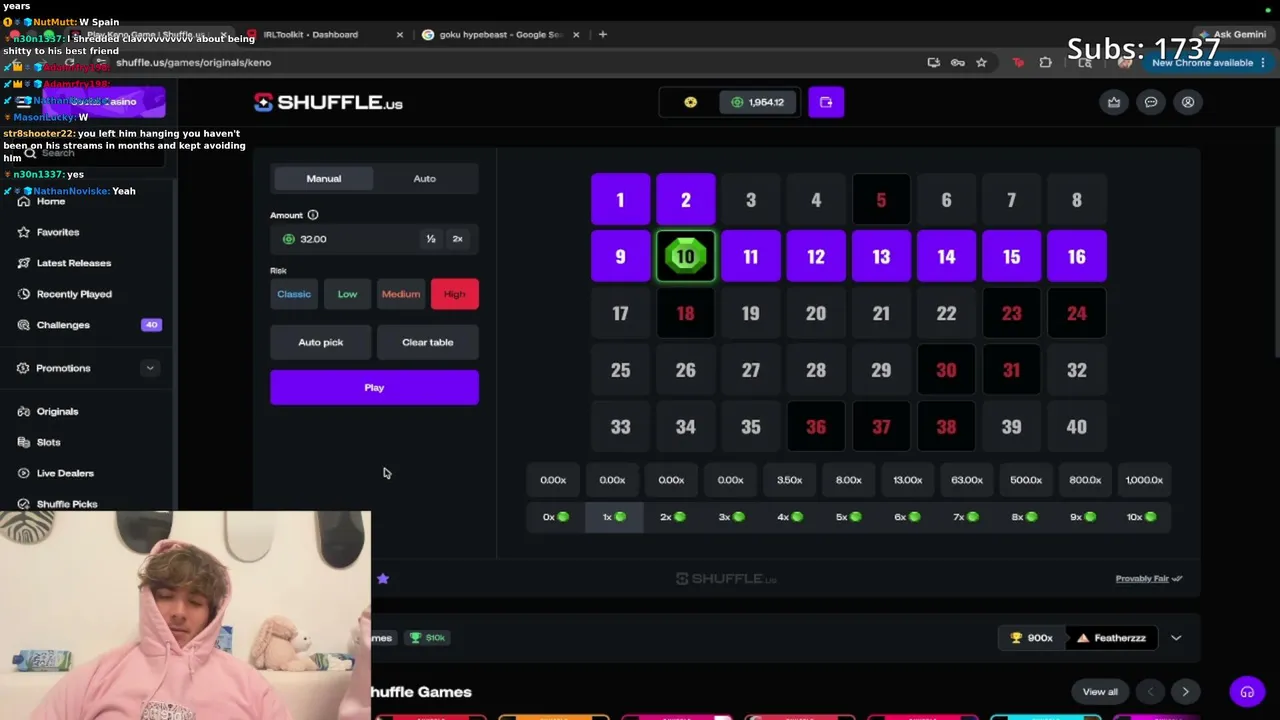Expand the Featherzzz 900x win dropdown
The image size is (1280, 720).
(1176, 638)
